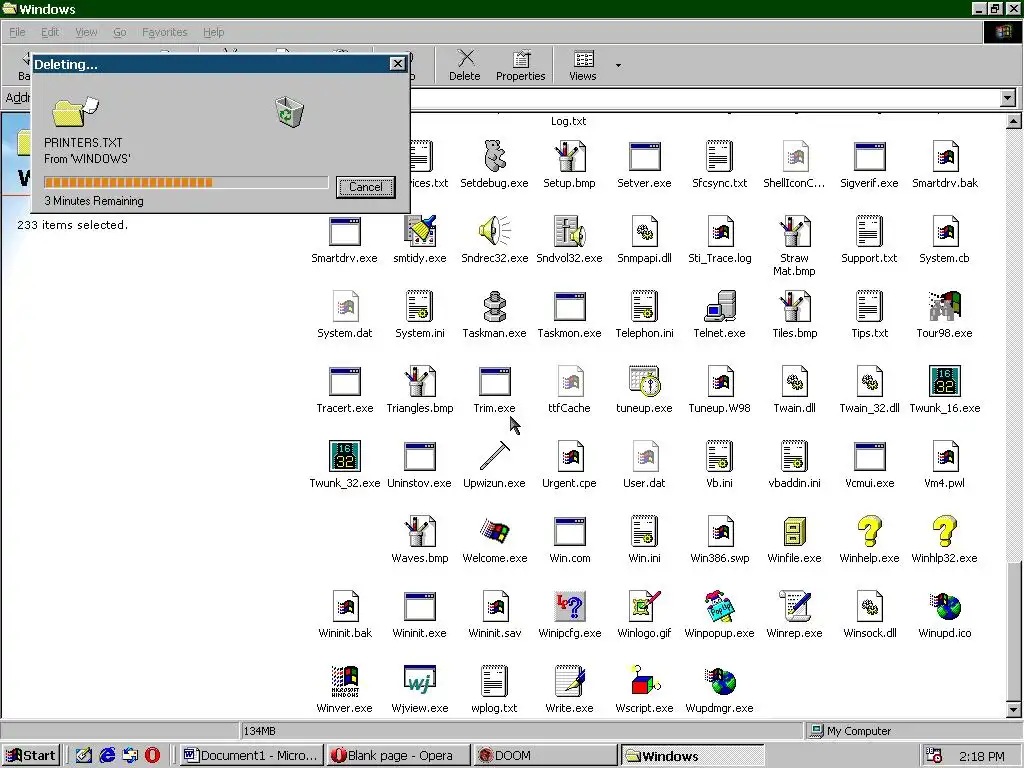
Task: Open the Start menu
Action: click(x=31, y=756)
